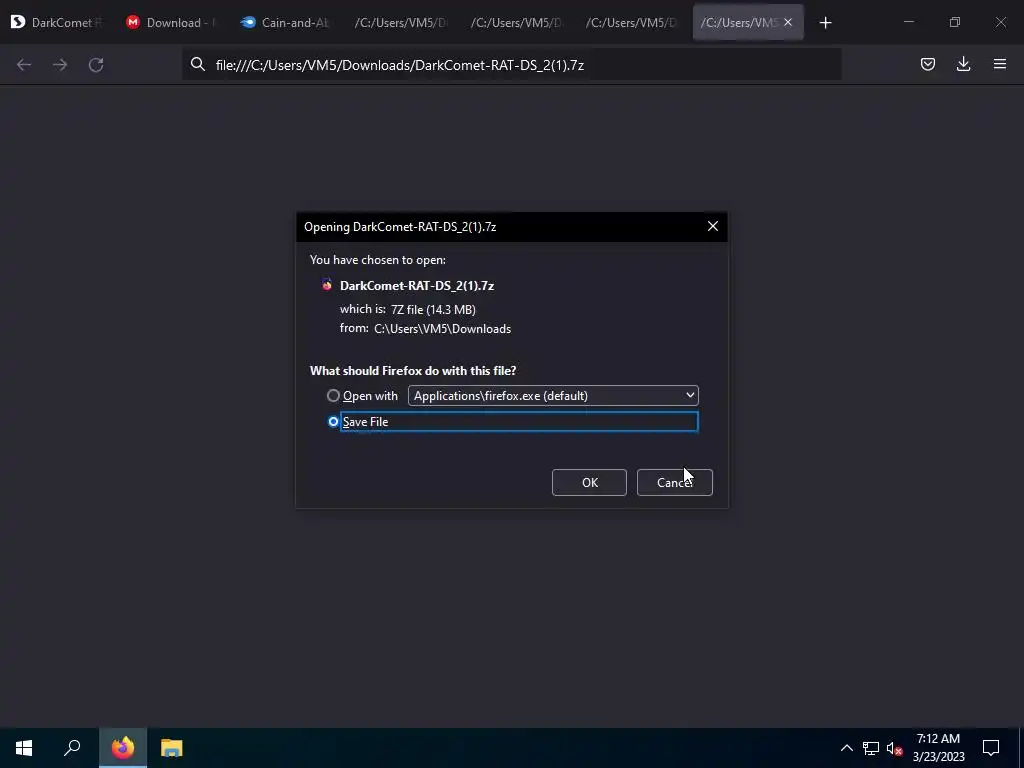Open Windows taskbar search
The height and width of the screenshot is (768, 1024).
pos(72,748)
